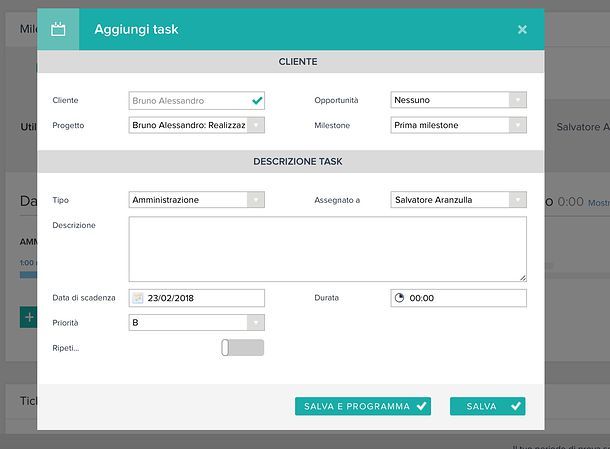Click the Ripeti... label
The width and height of the screenshot is (610, 449).
click(66, 348)
